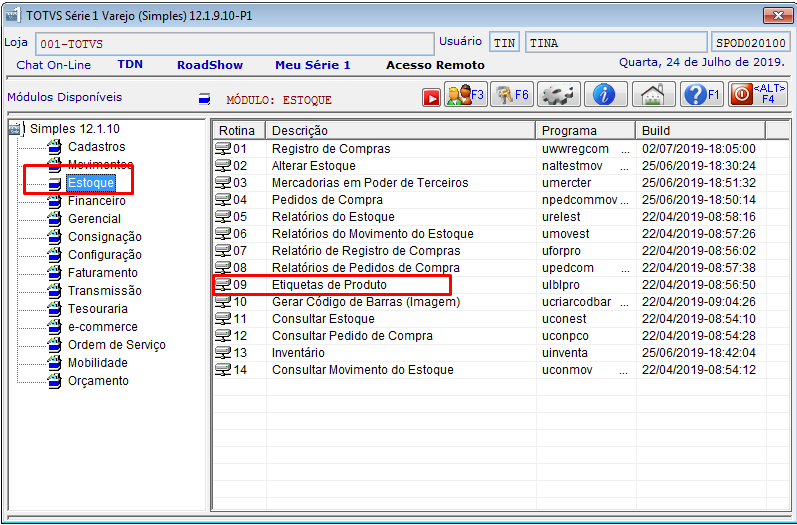Open the Orçamento module
Screen dimensions: 797x525
98,381
